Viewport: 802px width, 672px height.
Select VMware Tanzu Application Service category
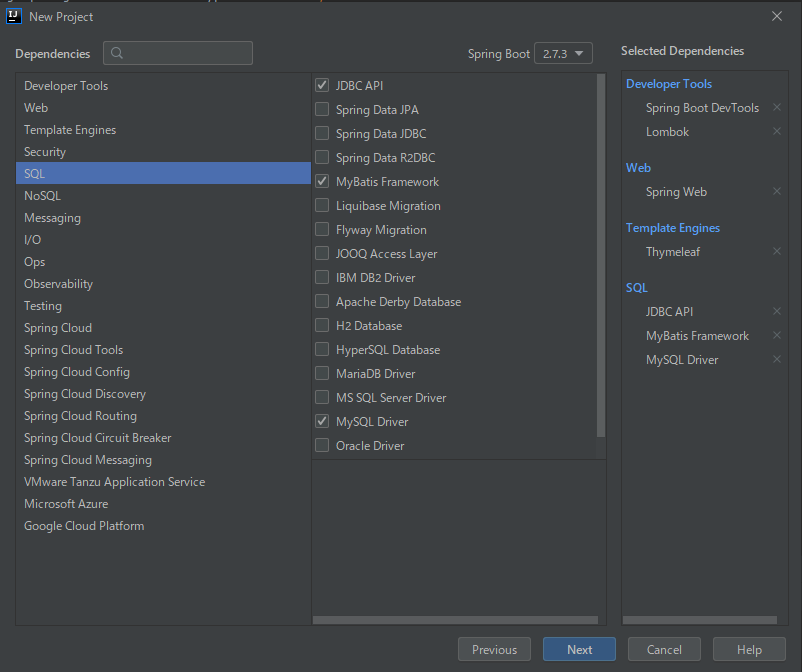pyautogui.click(x=163, y=481)
